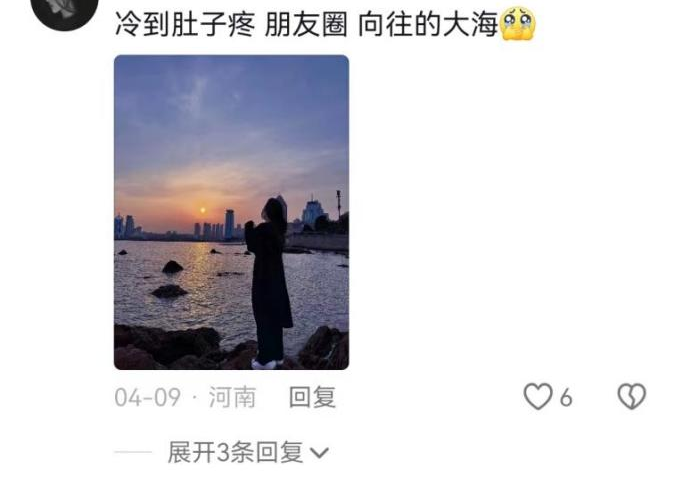Viewport: 683px width, 477px height.
Task: Tap the 朋友圈 words in comment
Action: pos(306,24)
